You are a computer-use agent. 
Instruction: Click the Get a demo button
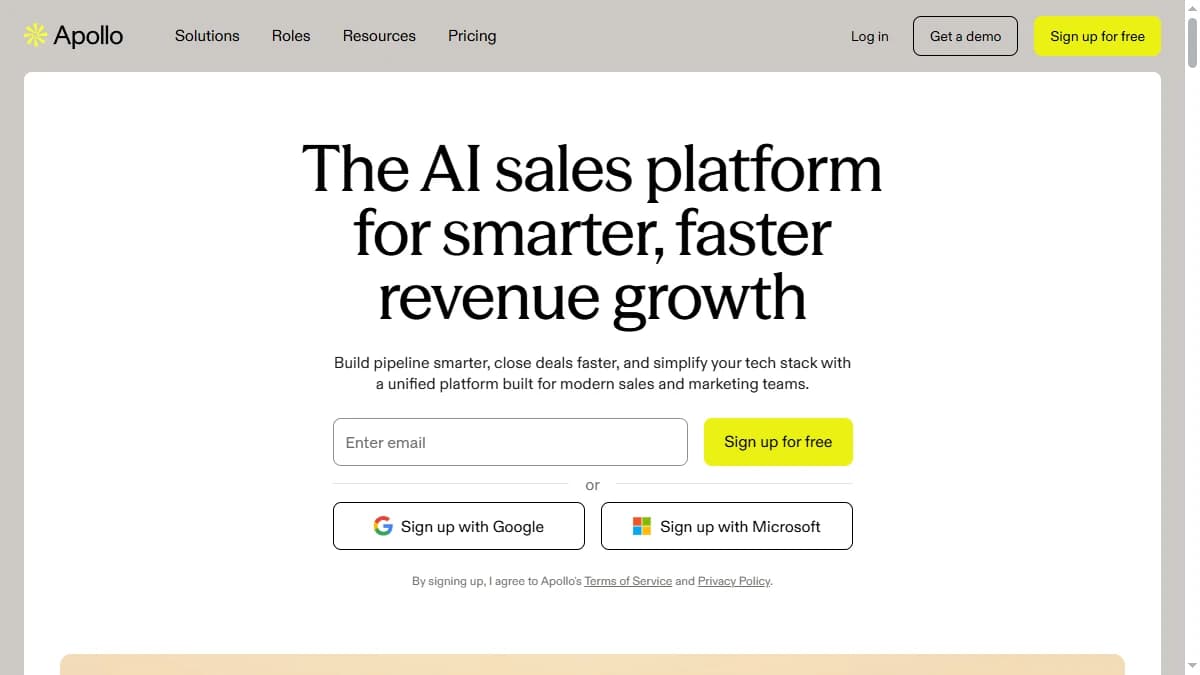[x=964, y=36]
